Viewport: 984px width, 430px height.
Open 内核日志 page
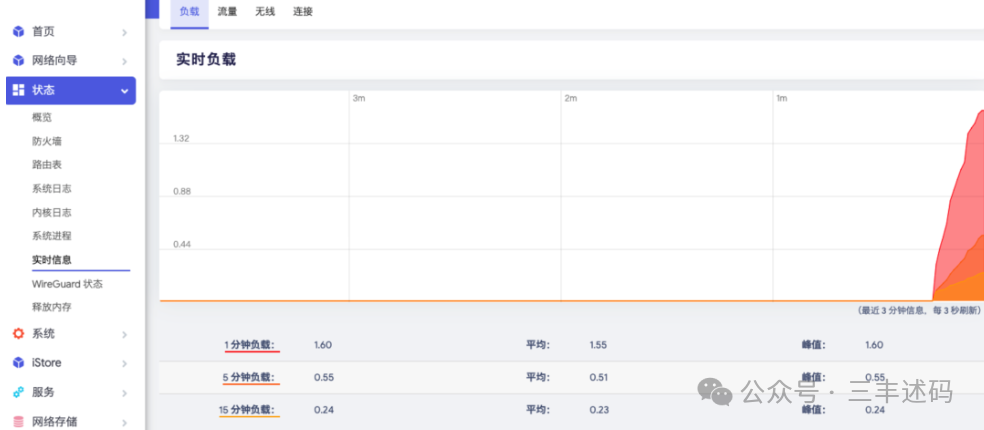click(x=51, y=212)
